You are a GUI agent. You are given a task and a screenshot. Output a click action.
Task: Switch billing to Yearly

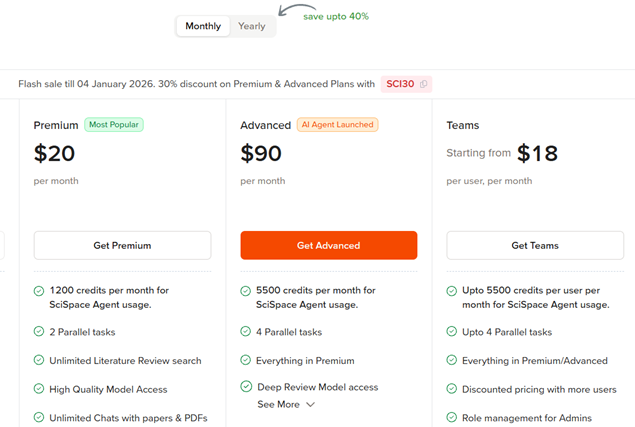(x=252, y=26)
